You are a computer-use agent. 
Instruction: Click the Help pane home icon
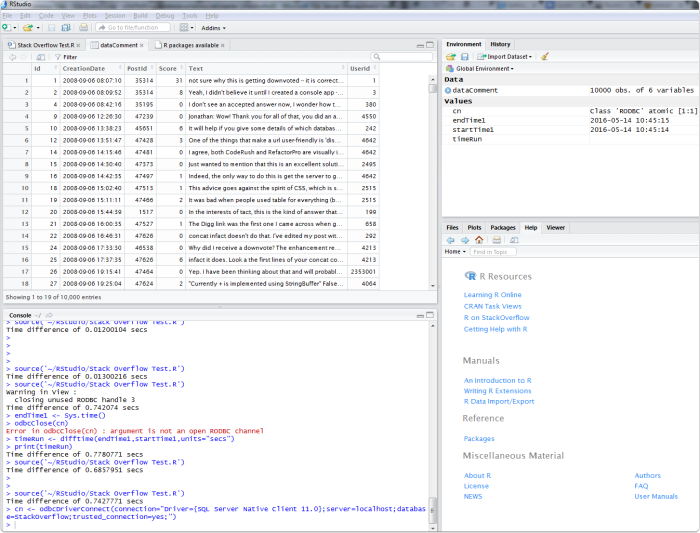(x=478, y=240)
